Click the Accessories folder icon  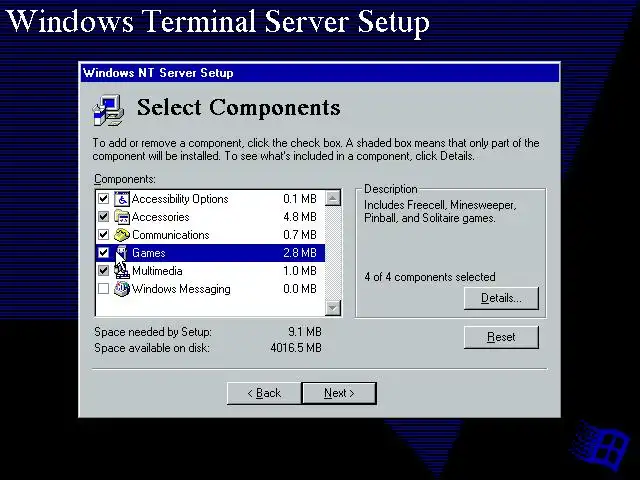122,217
